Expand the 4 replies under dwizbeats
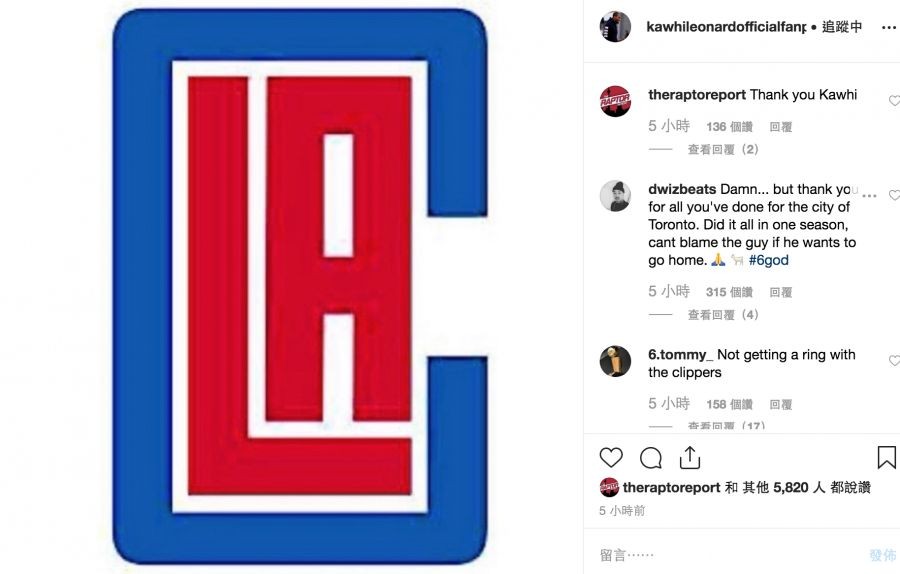This screenshot has width=900, height=574. click(723, 315)
